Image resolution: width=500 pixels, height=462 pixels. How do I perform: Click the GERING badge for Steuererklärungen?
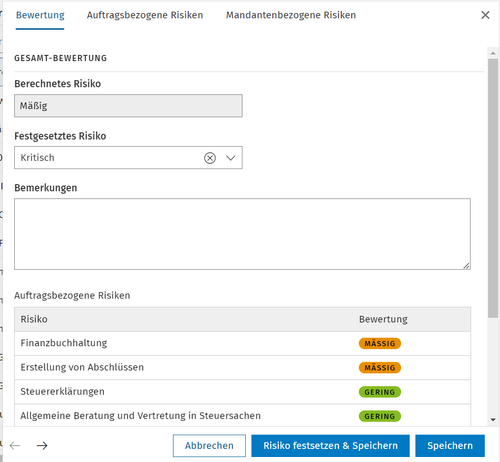pos(380,392)
